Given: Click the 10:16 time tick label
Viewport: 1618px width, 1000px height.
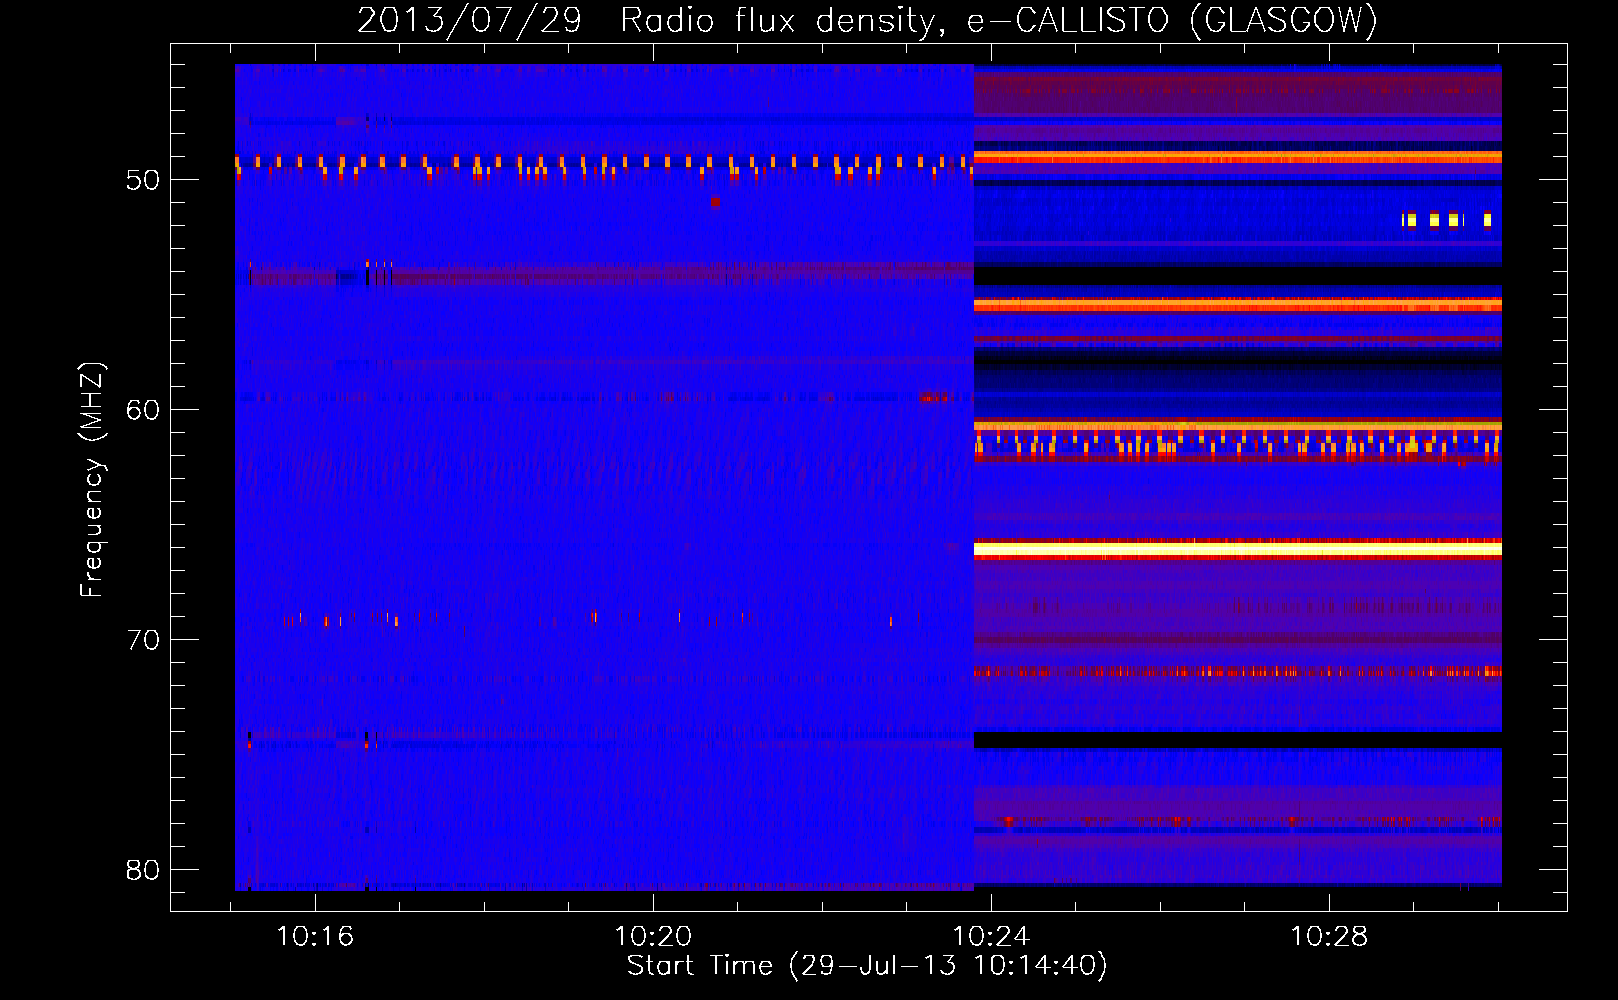Looking at the screenshot, I should [315, 937].
